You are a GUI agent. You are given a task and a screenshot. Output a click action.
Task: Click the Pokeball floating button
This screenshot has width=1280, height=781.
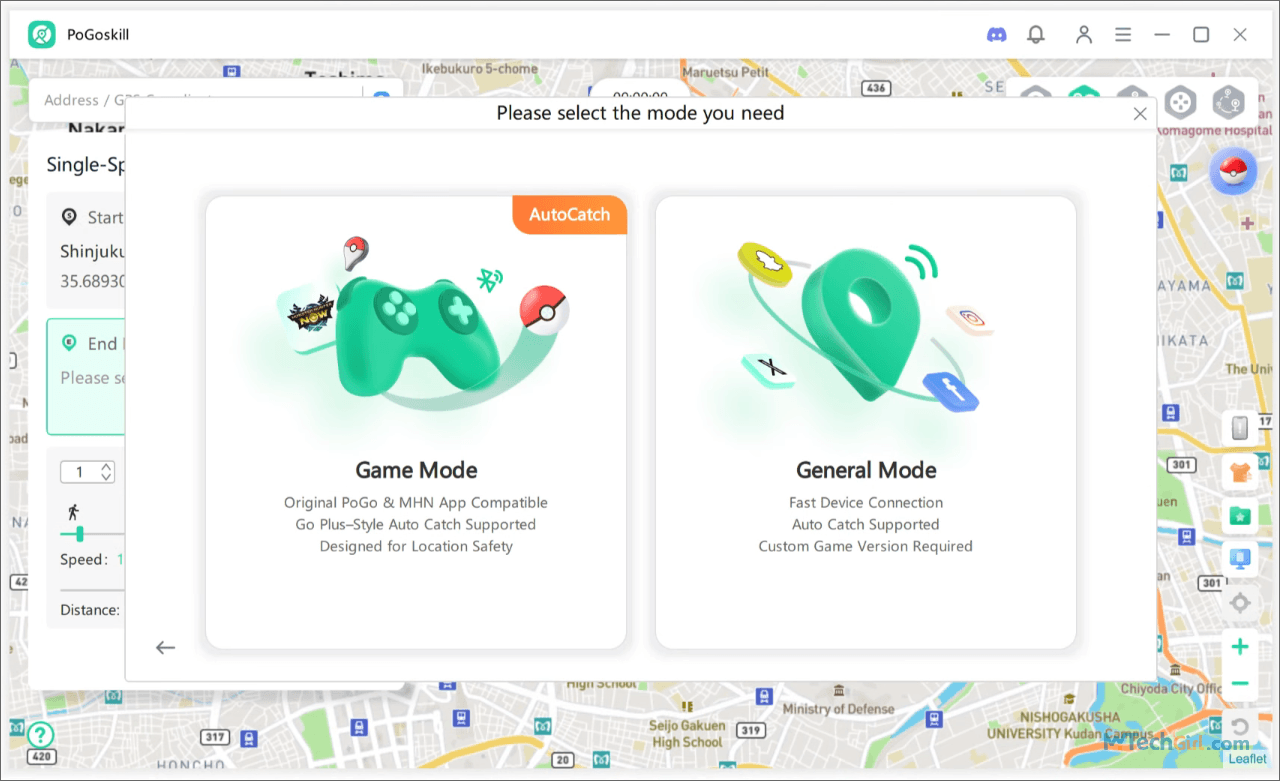[1233, 172]
